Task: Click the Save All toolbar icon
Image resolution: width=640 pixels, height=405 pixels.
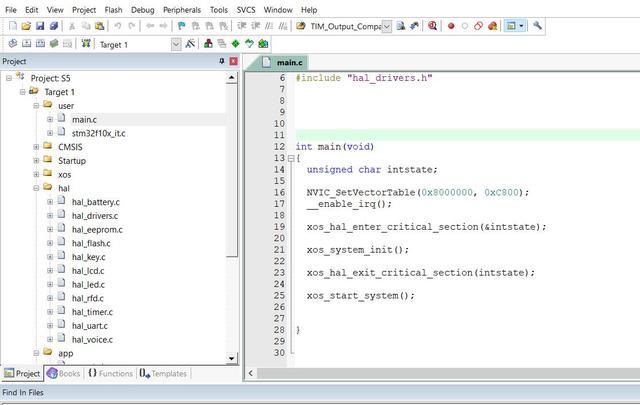Action: 54,26
